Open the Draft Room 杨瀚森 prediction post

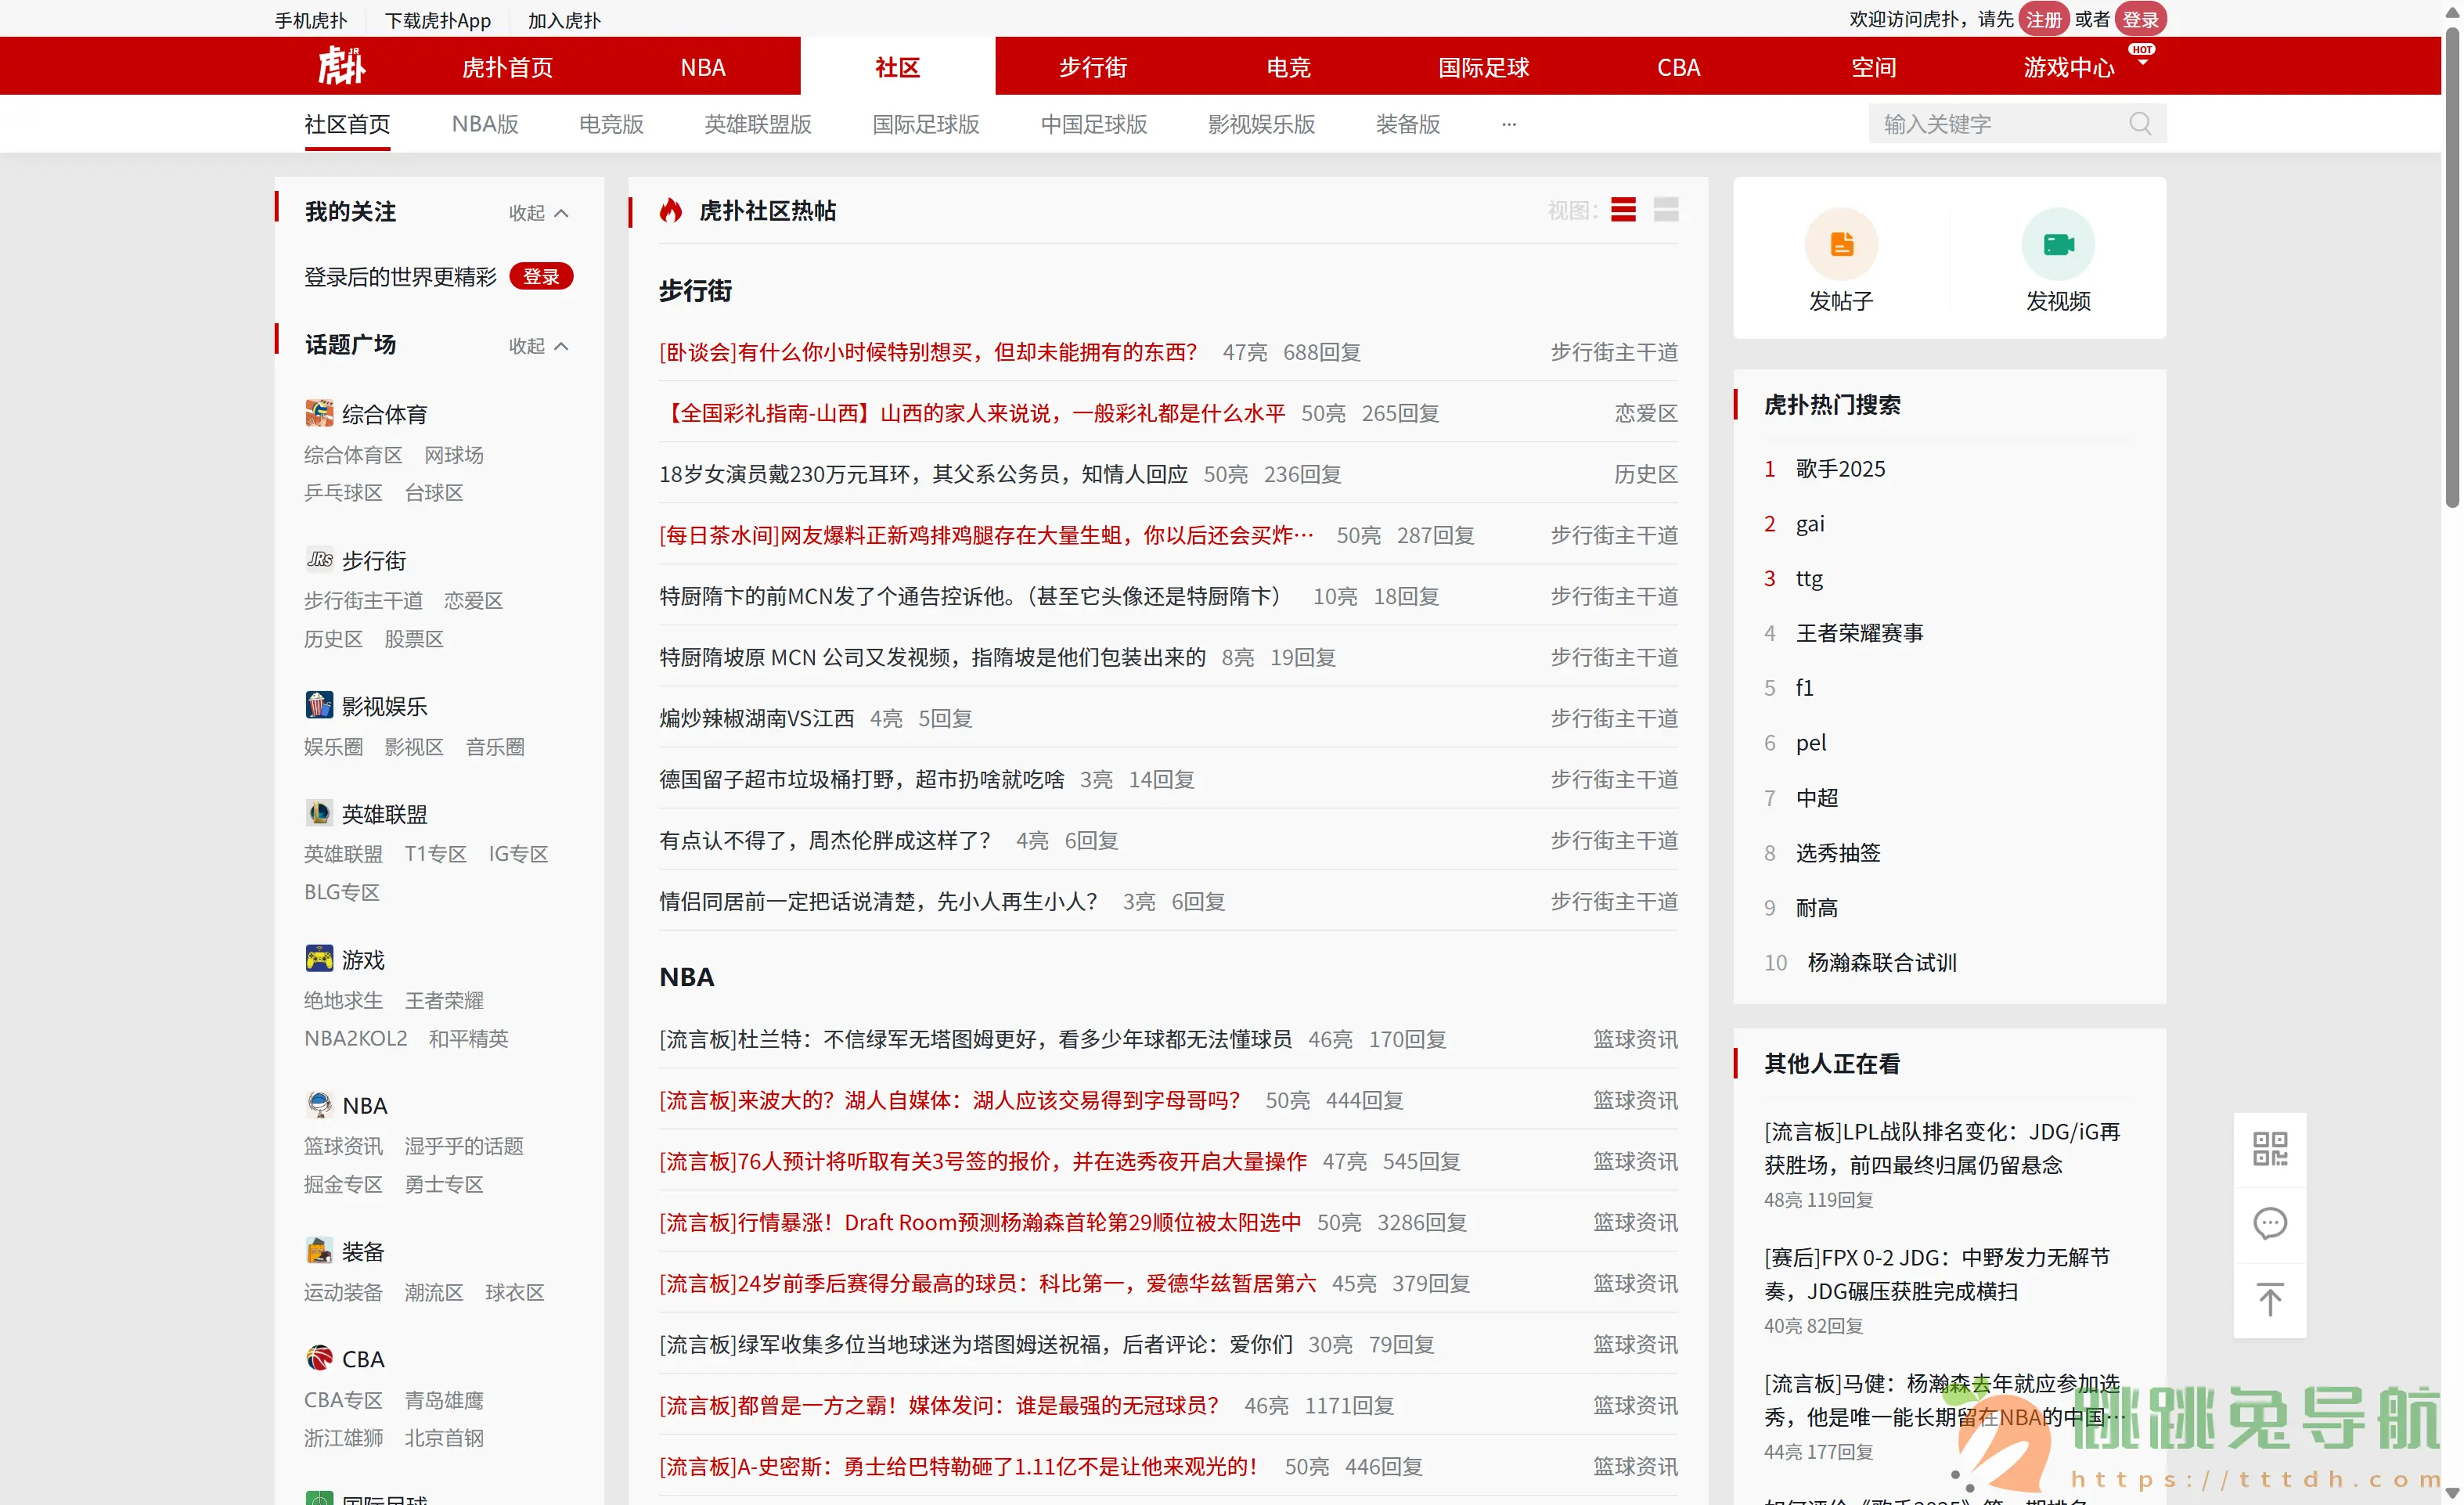(980, 1222)
